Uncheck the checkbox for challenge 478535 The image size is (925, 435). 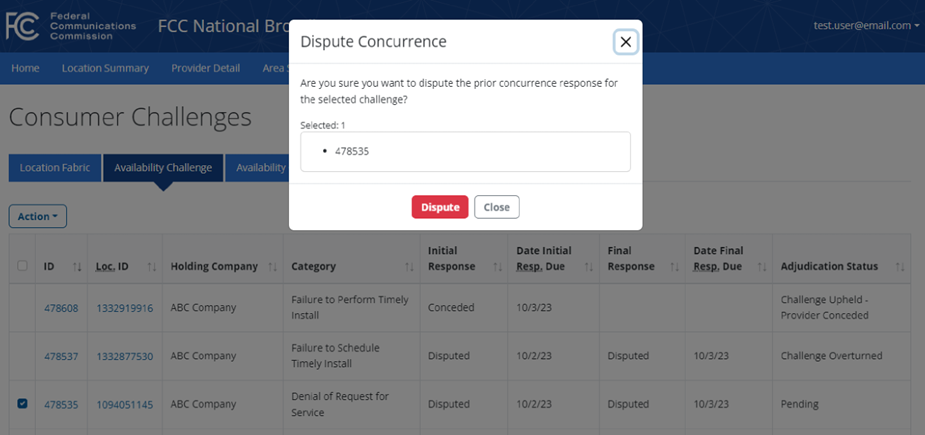(x=22, y=404)
